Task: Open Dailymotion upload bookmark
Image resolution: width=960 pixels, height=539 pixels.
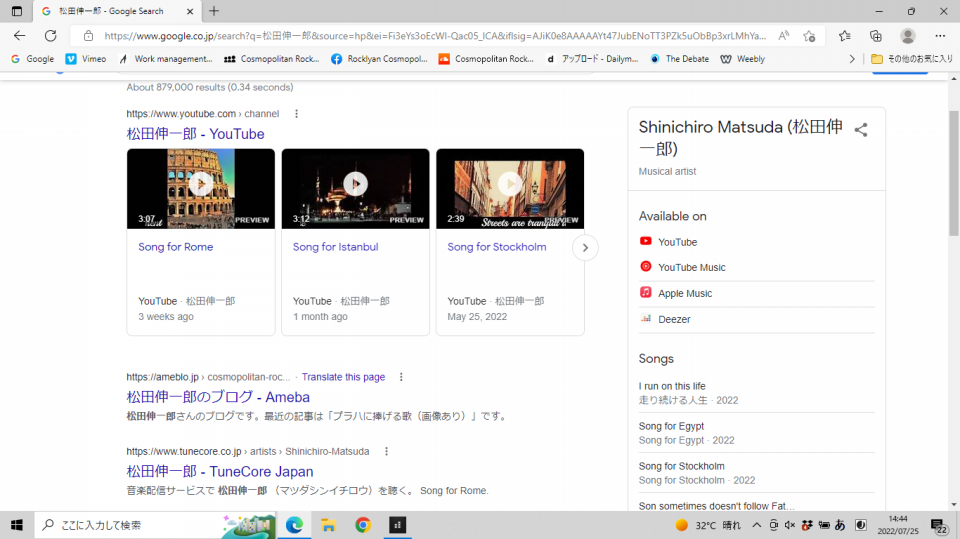Action: pyautogui.click(x=593, y=59)
